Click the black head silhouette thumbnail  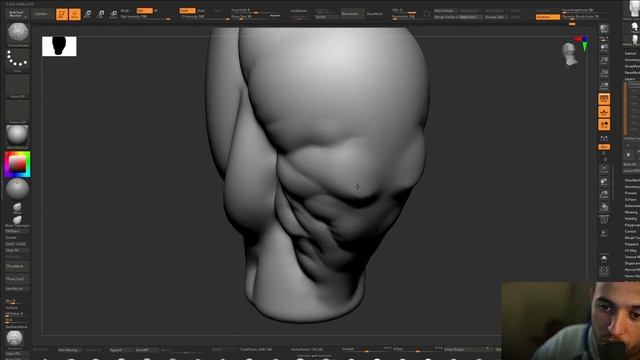59,46
